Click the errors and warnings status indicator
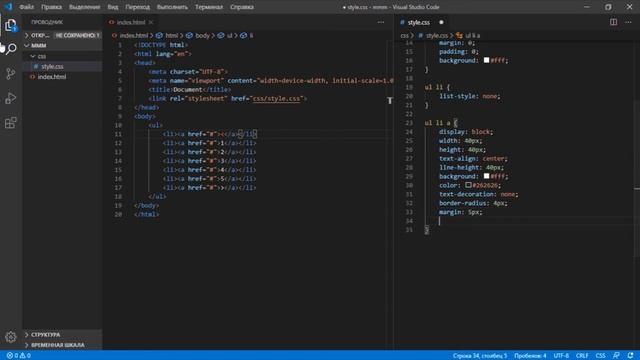This screenshot has height=360, width=640. 19,356
